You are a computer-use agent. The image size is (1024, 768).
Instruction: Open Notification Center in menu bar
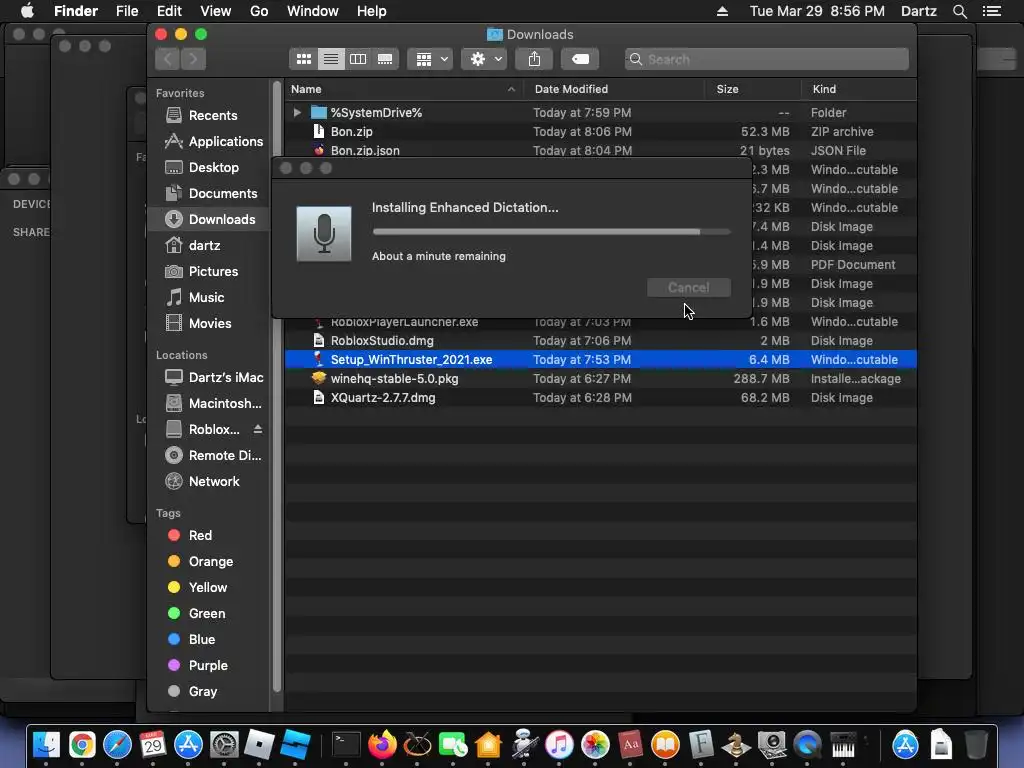pos(991,11)
